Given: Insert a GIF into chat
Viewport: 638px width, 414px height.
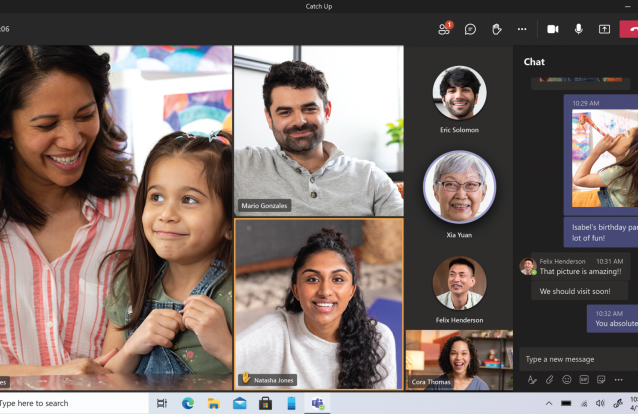Looking at the screenshot, I should point(584,380).
